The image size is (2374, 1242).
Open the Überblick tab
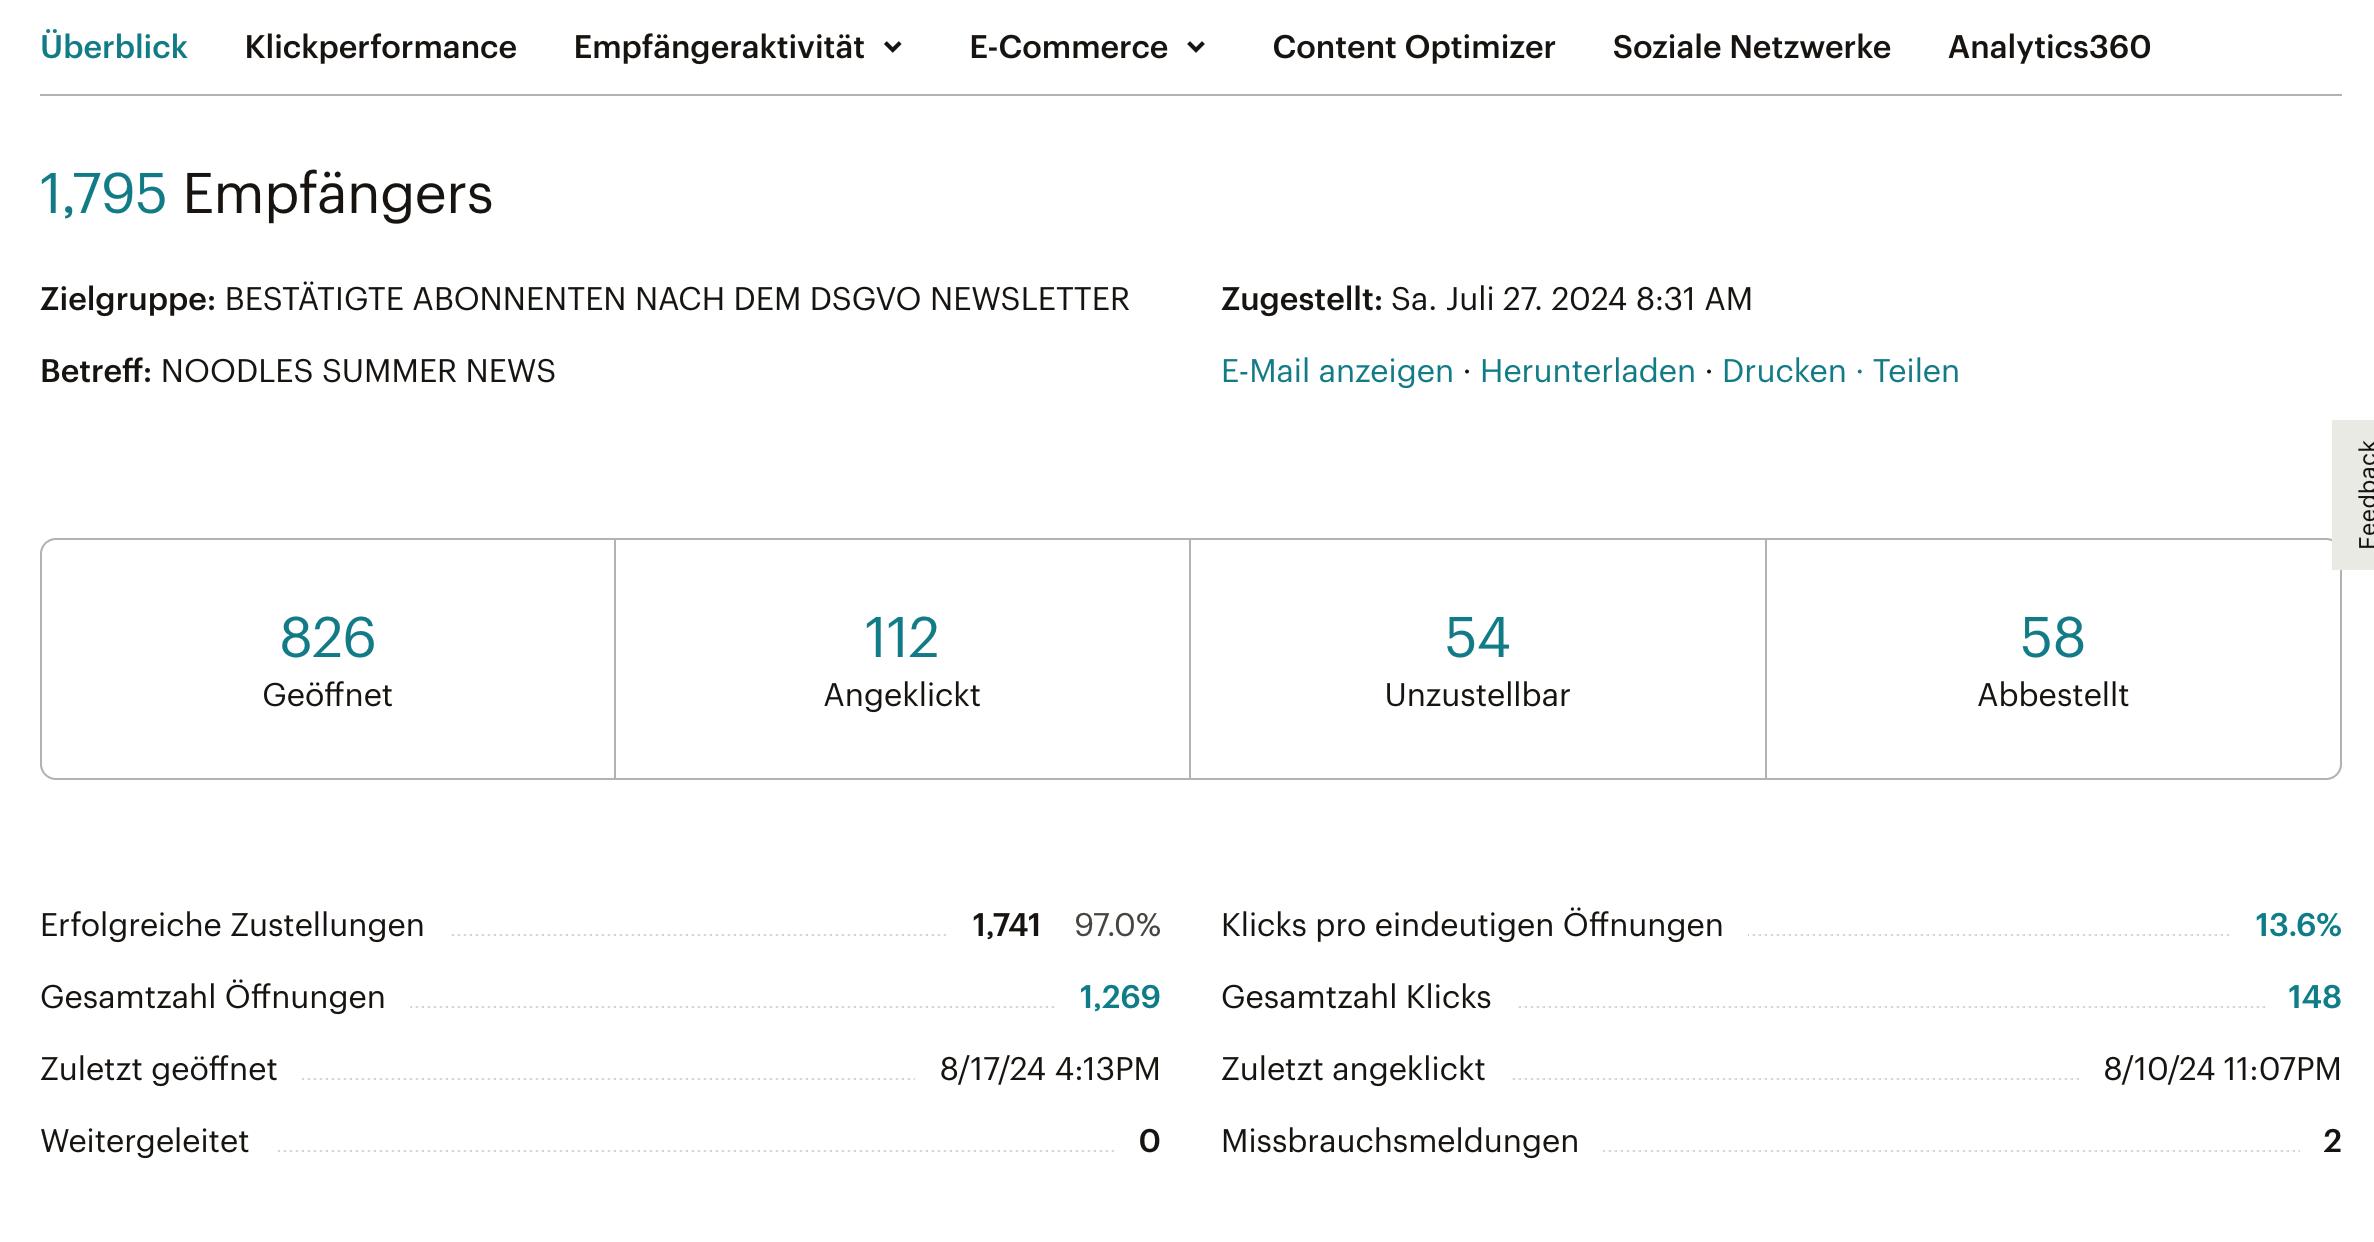113,47
